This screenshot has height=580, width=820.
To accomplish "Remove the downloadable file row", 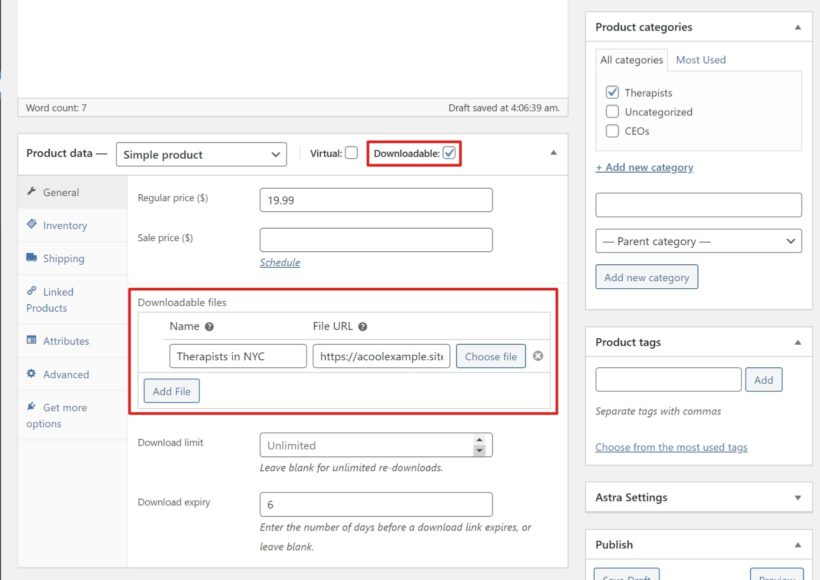I will coord(536,356).
